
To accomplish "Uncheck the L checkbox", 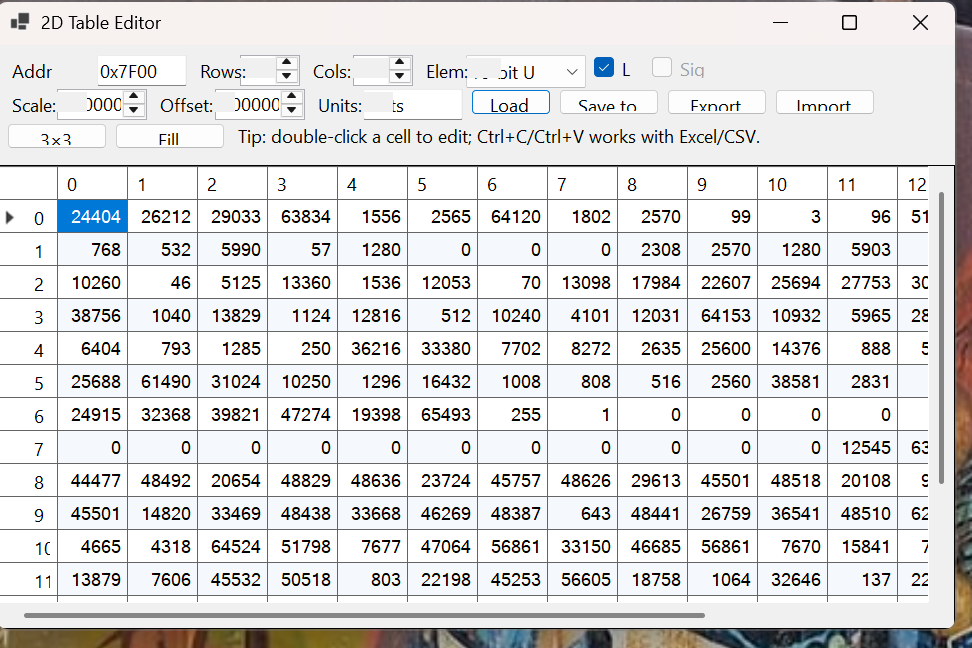I will click(603, 68).
